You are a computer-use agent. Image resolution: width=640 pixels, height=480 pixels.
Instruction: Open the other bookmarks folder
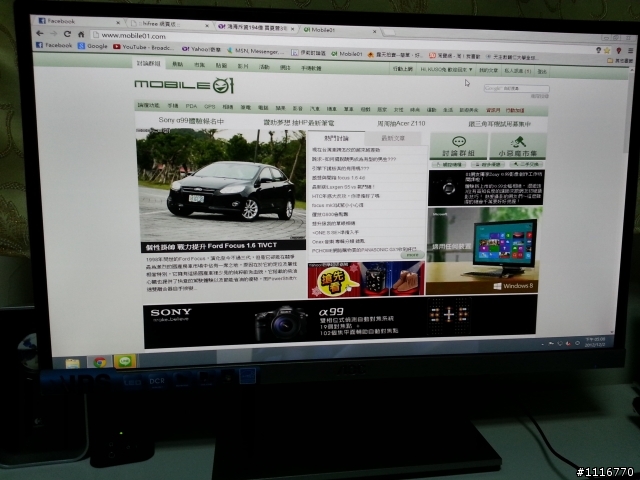tap(620, 61)
